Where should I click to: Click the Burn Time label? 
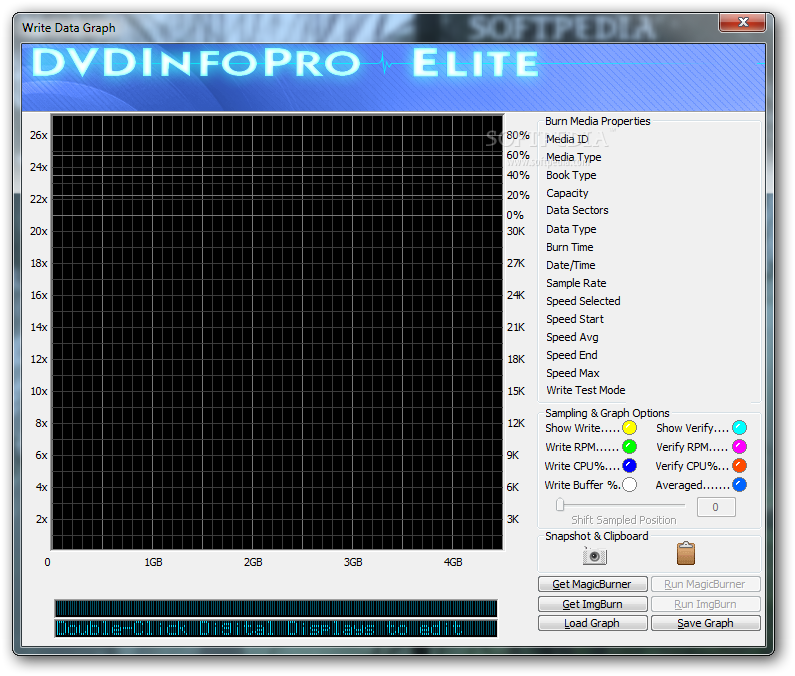(x=569, y=247)
